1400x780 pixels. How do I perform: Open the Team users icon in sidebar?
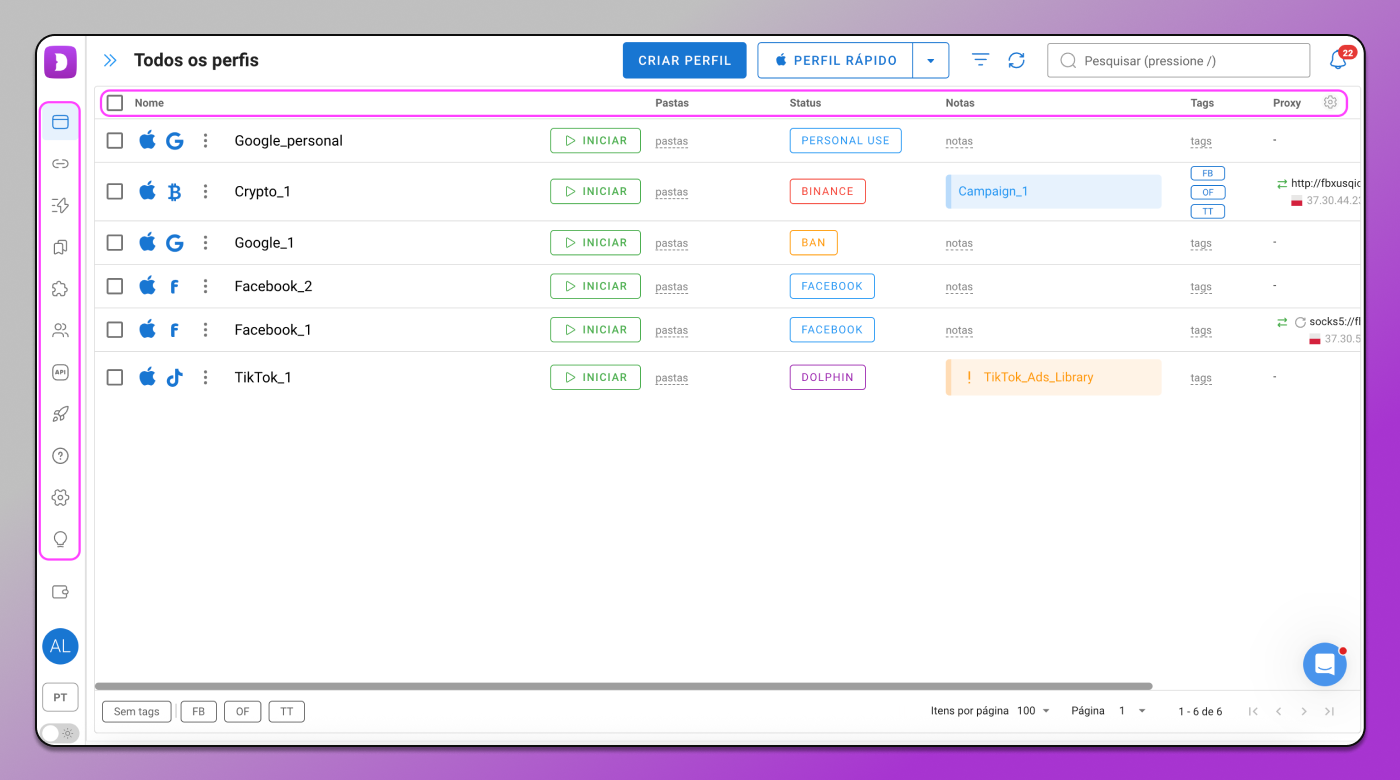click(x=60, y=330)
